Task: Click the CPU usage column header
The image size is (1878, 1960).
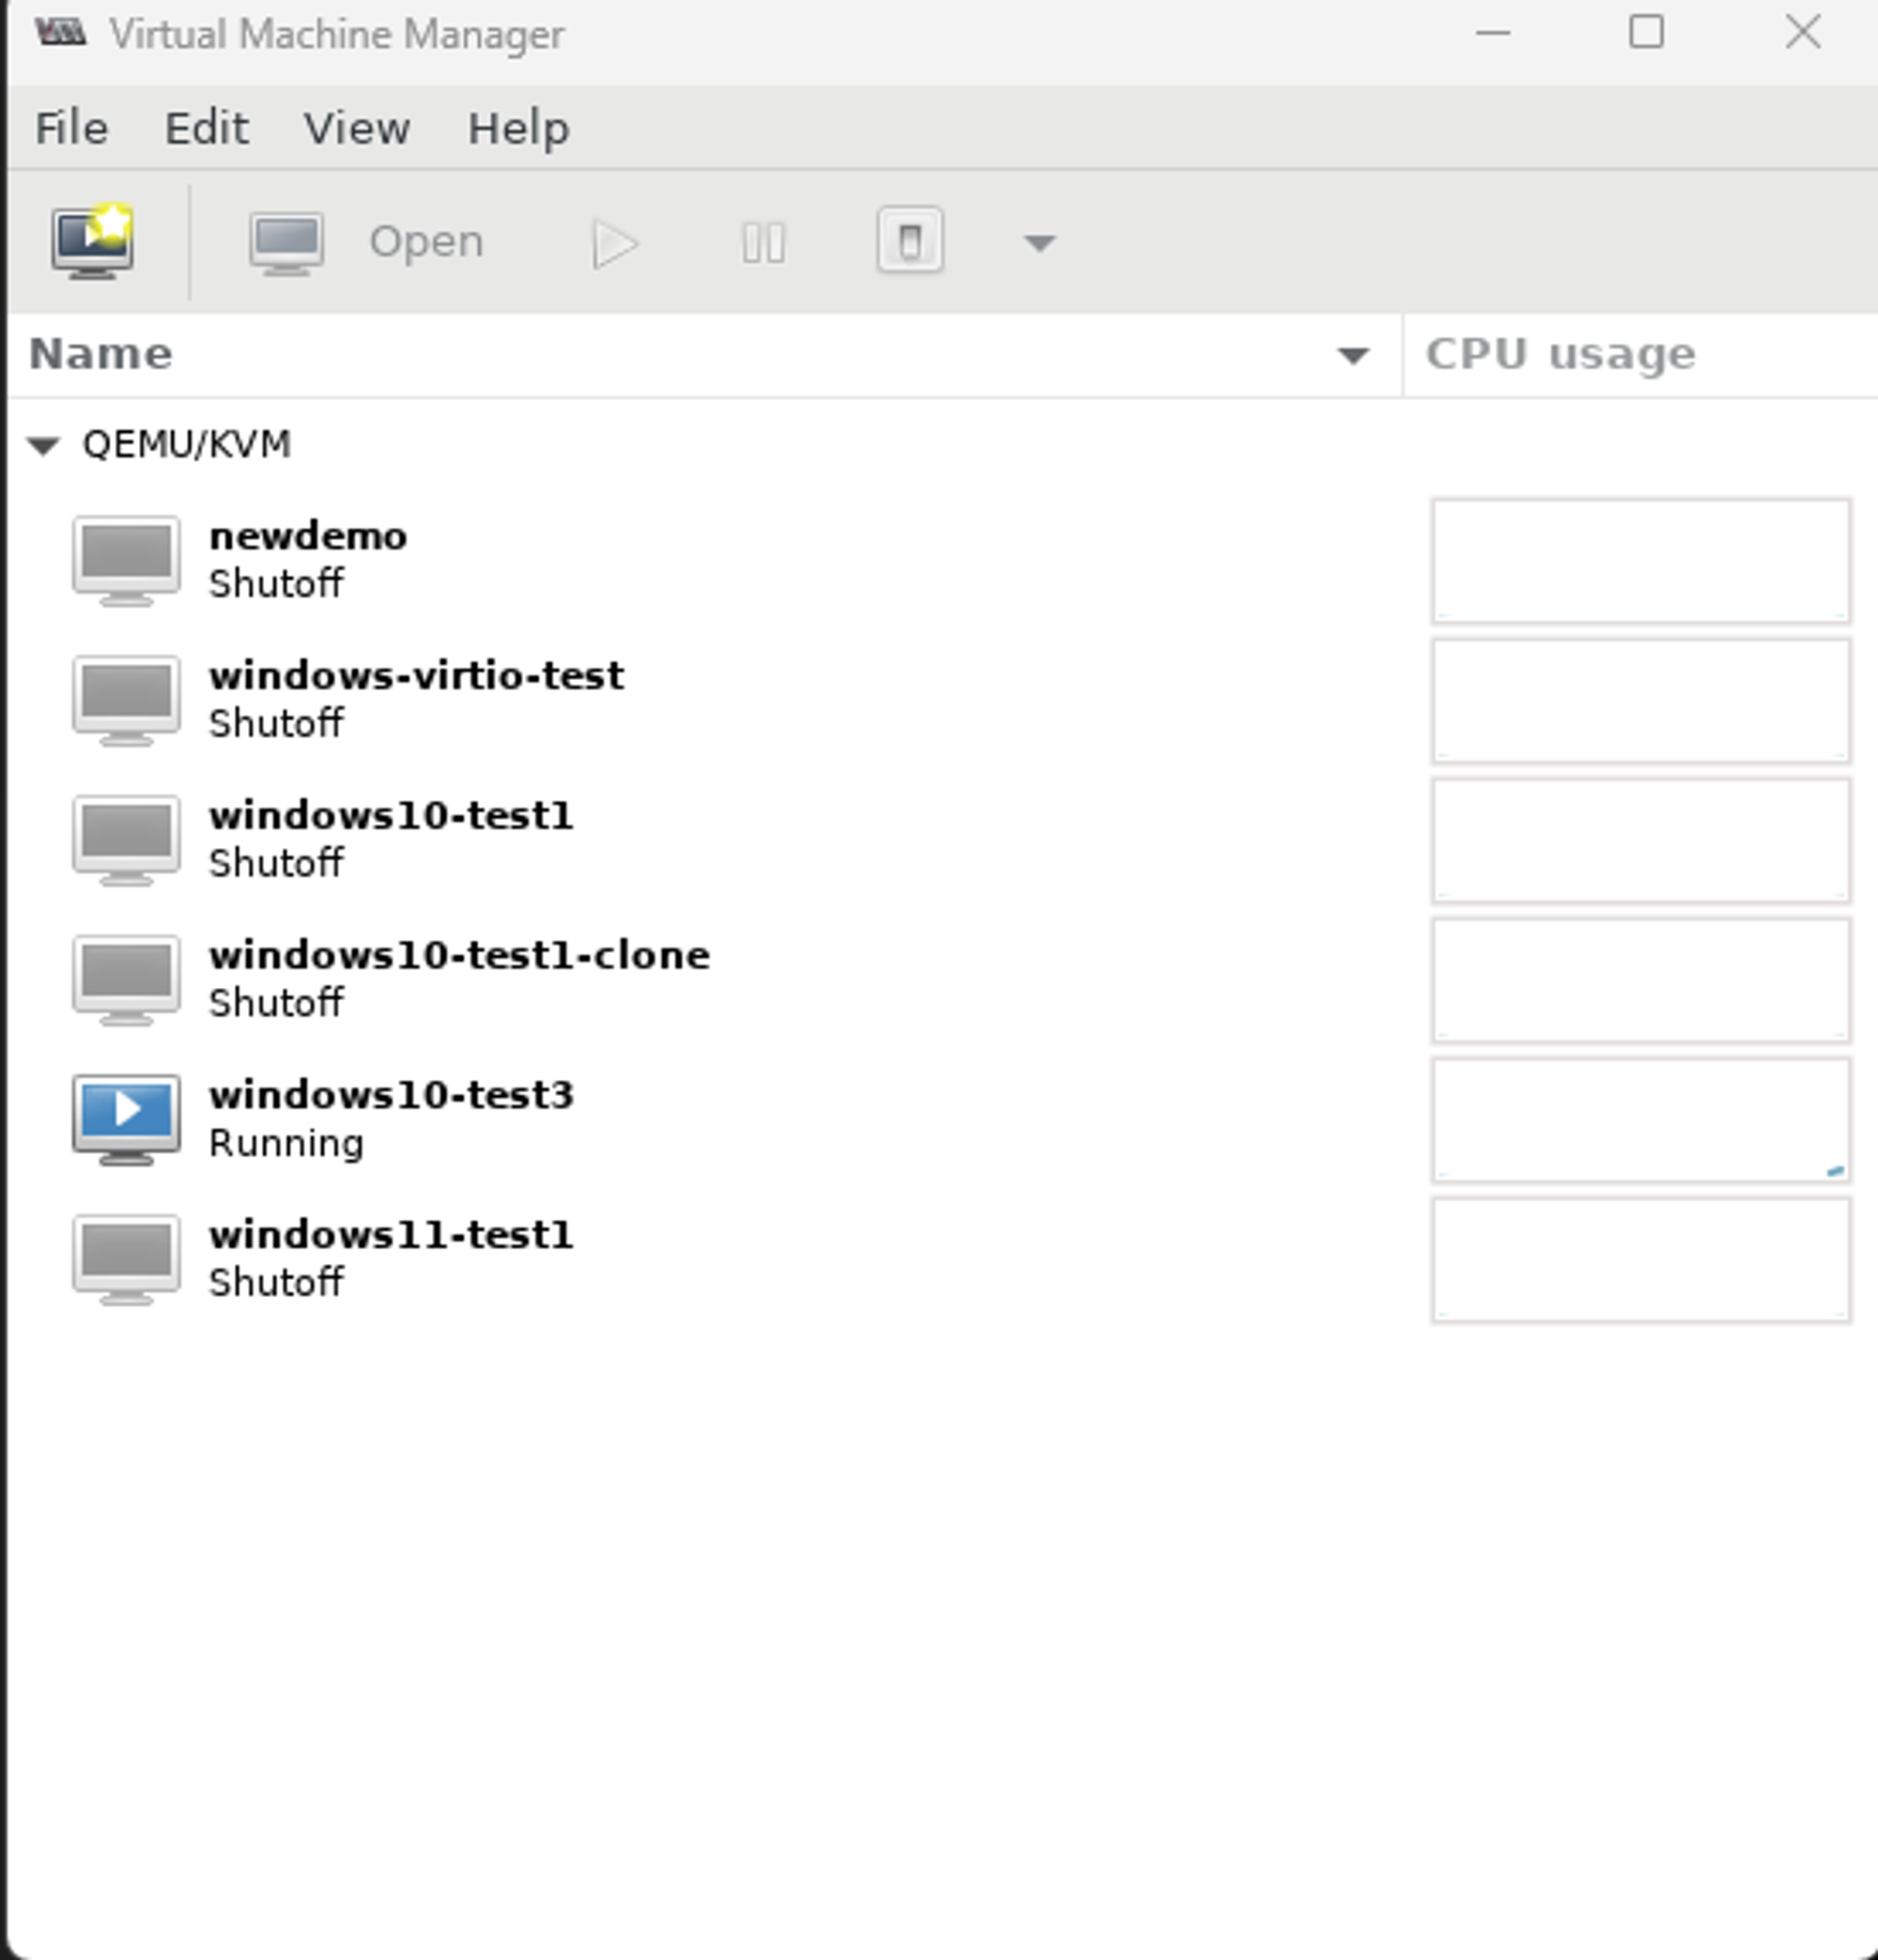Action: coord(1560,355)
